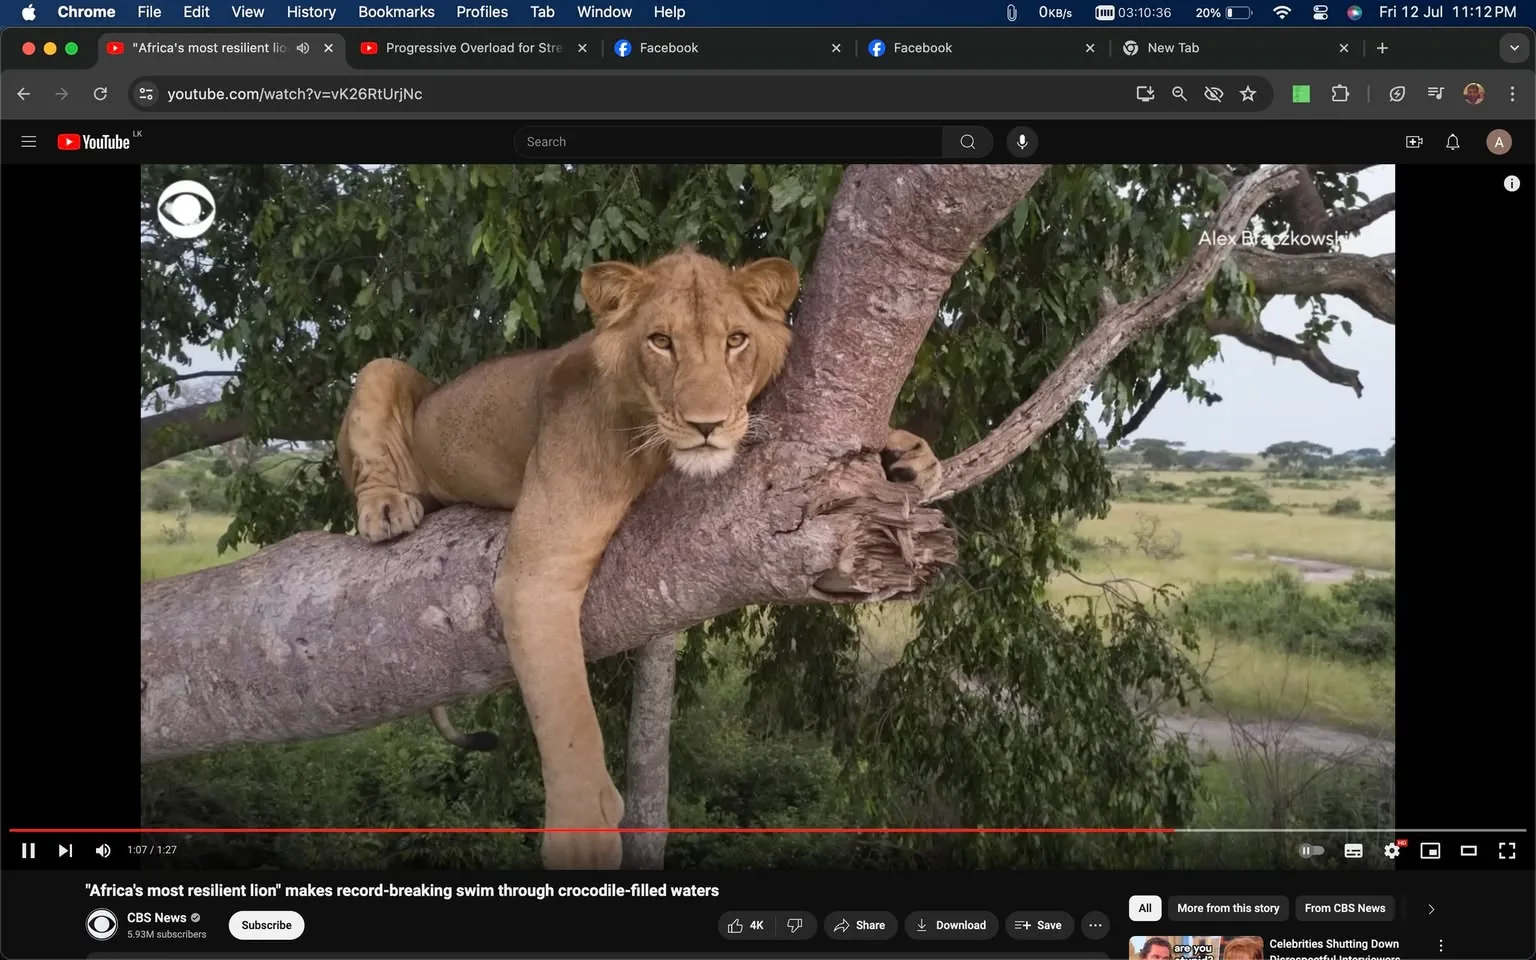This screenshot has height=960, width=1536.
Task: Open YouTube notifications bell
Action: click(x=1451, y=141)
